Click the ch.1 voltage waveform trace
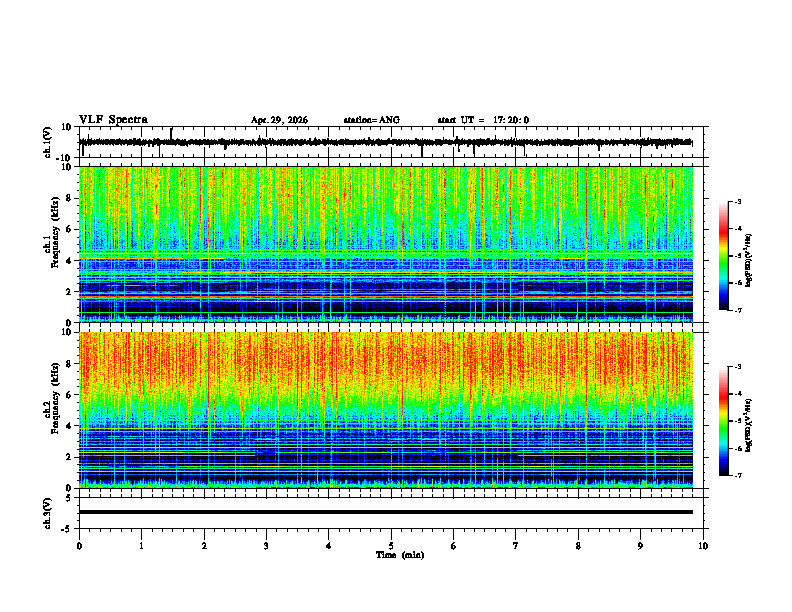 [386, 142]
